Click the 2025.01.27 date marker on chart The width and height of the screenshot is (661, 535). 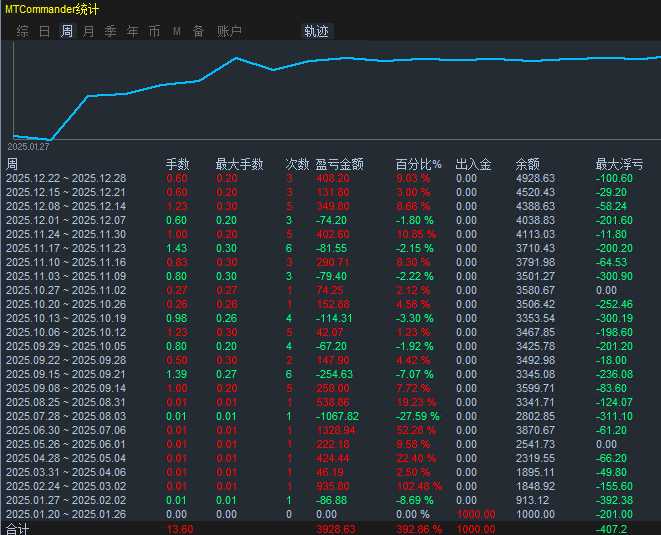click(28, 147)
